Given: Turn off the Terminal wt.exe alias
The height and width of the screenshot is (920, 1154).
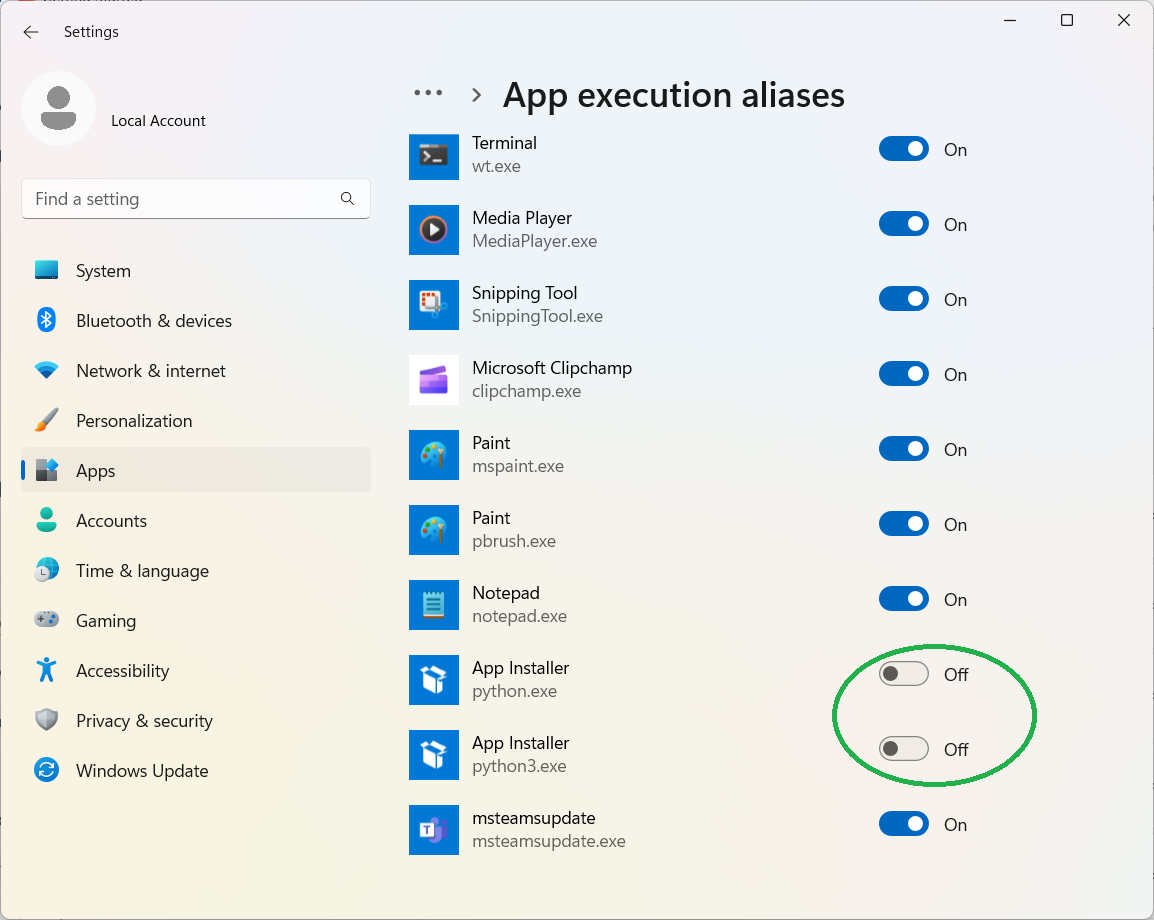Looking at the screenshot, I should (x=904, y=149).
